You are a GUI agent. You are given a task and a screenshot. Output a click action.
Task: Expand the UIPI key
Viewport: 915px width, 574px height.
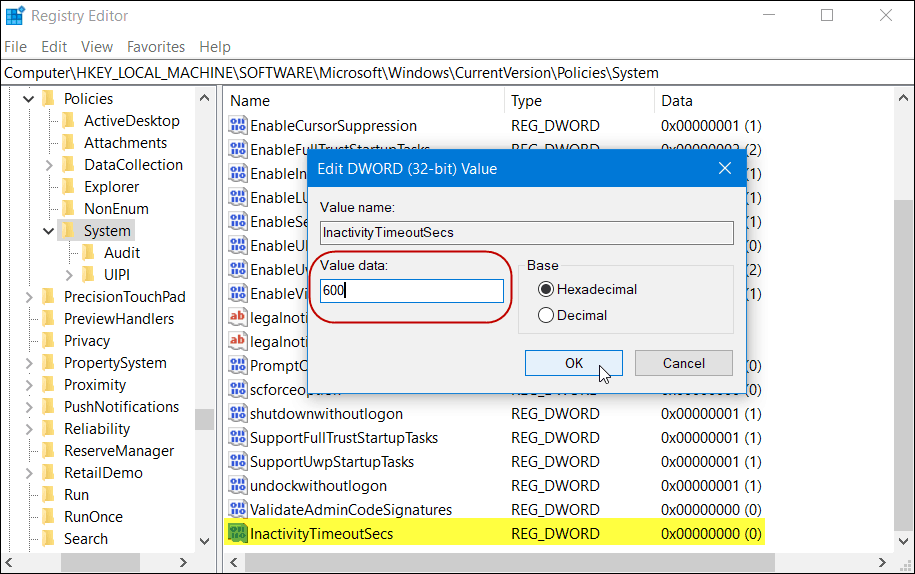point(69,275)
